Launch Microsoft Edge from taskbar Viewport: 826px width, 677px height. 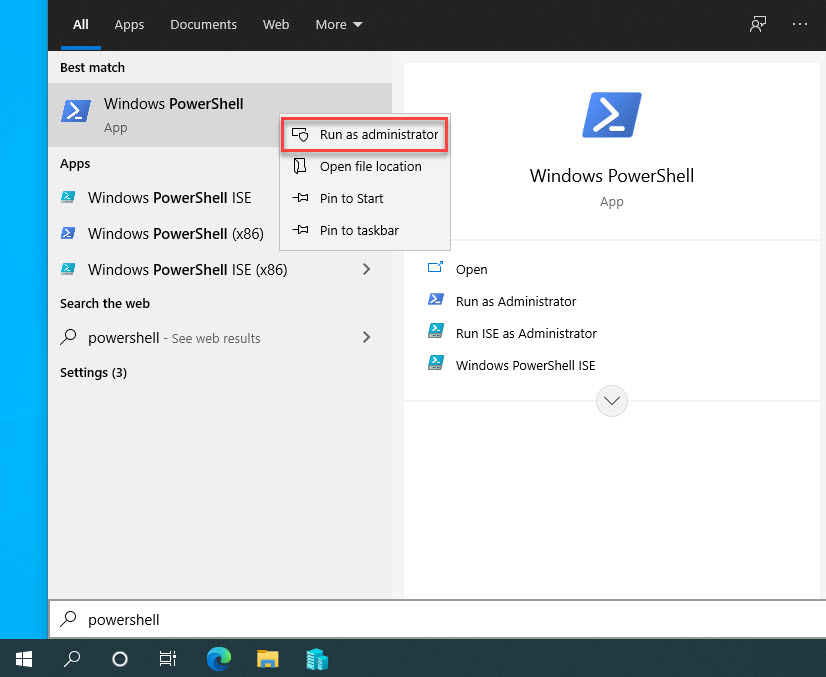(x=219, y=659)
